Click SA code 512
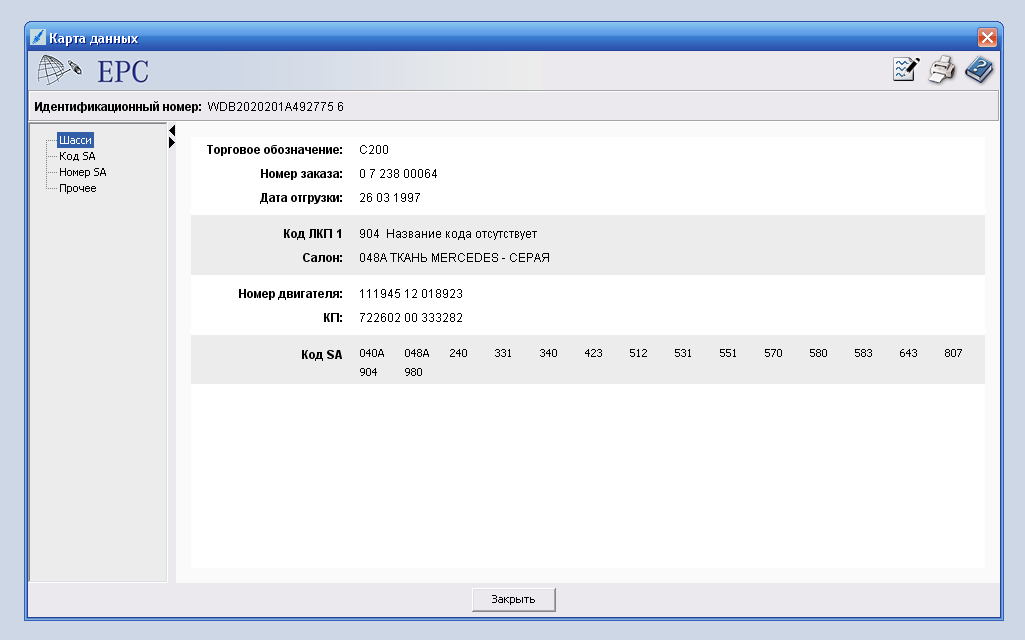The image size is (1025, 640). 638,353
